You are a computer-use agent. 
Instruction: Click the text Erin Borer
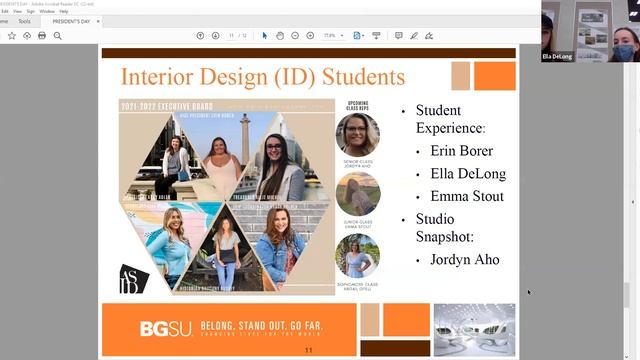462,151
